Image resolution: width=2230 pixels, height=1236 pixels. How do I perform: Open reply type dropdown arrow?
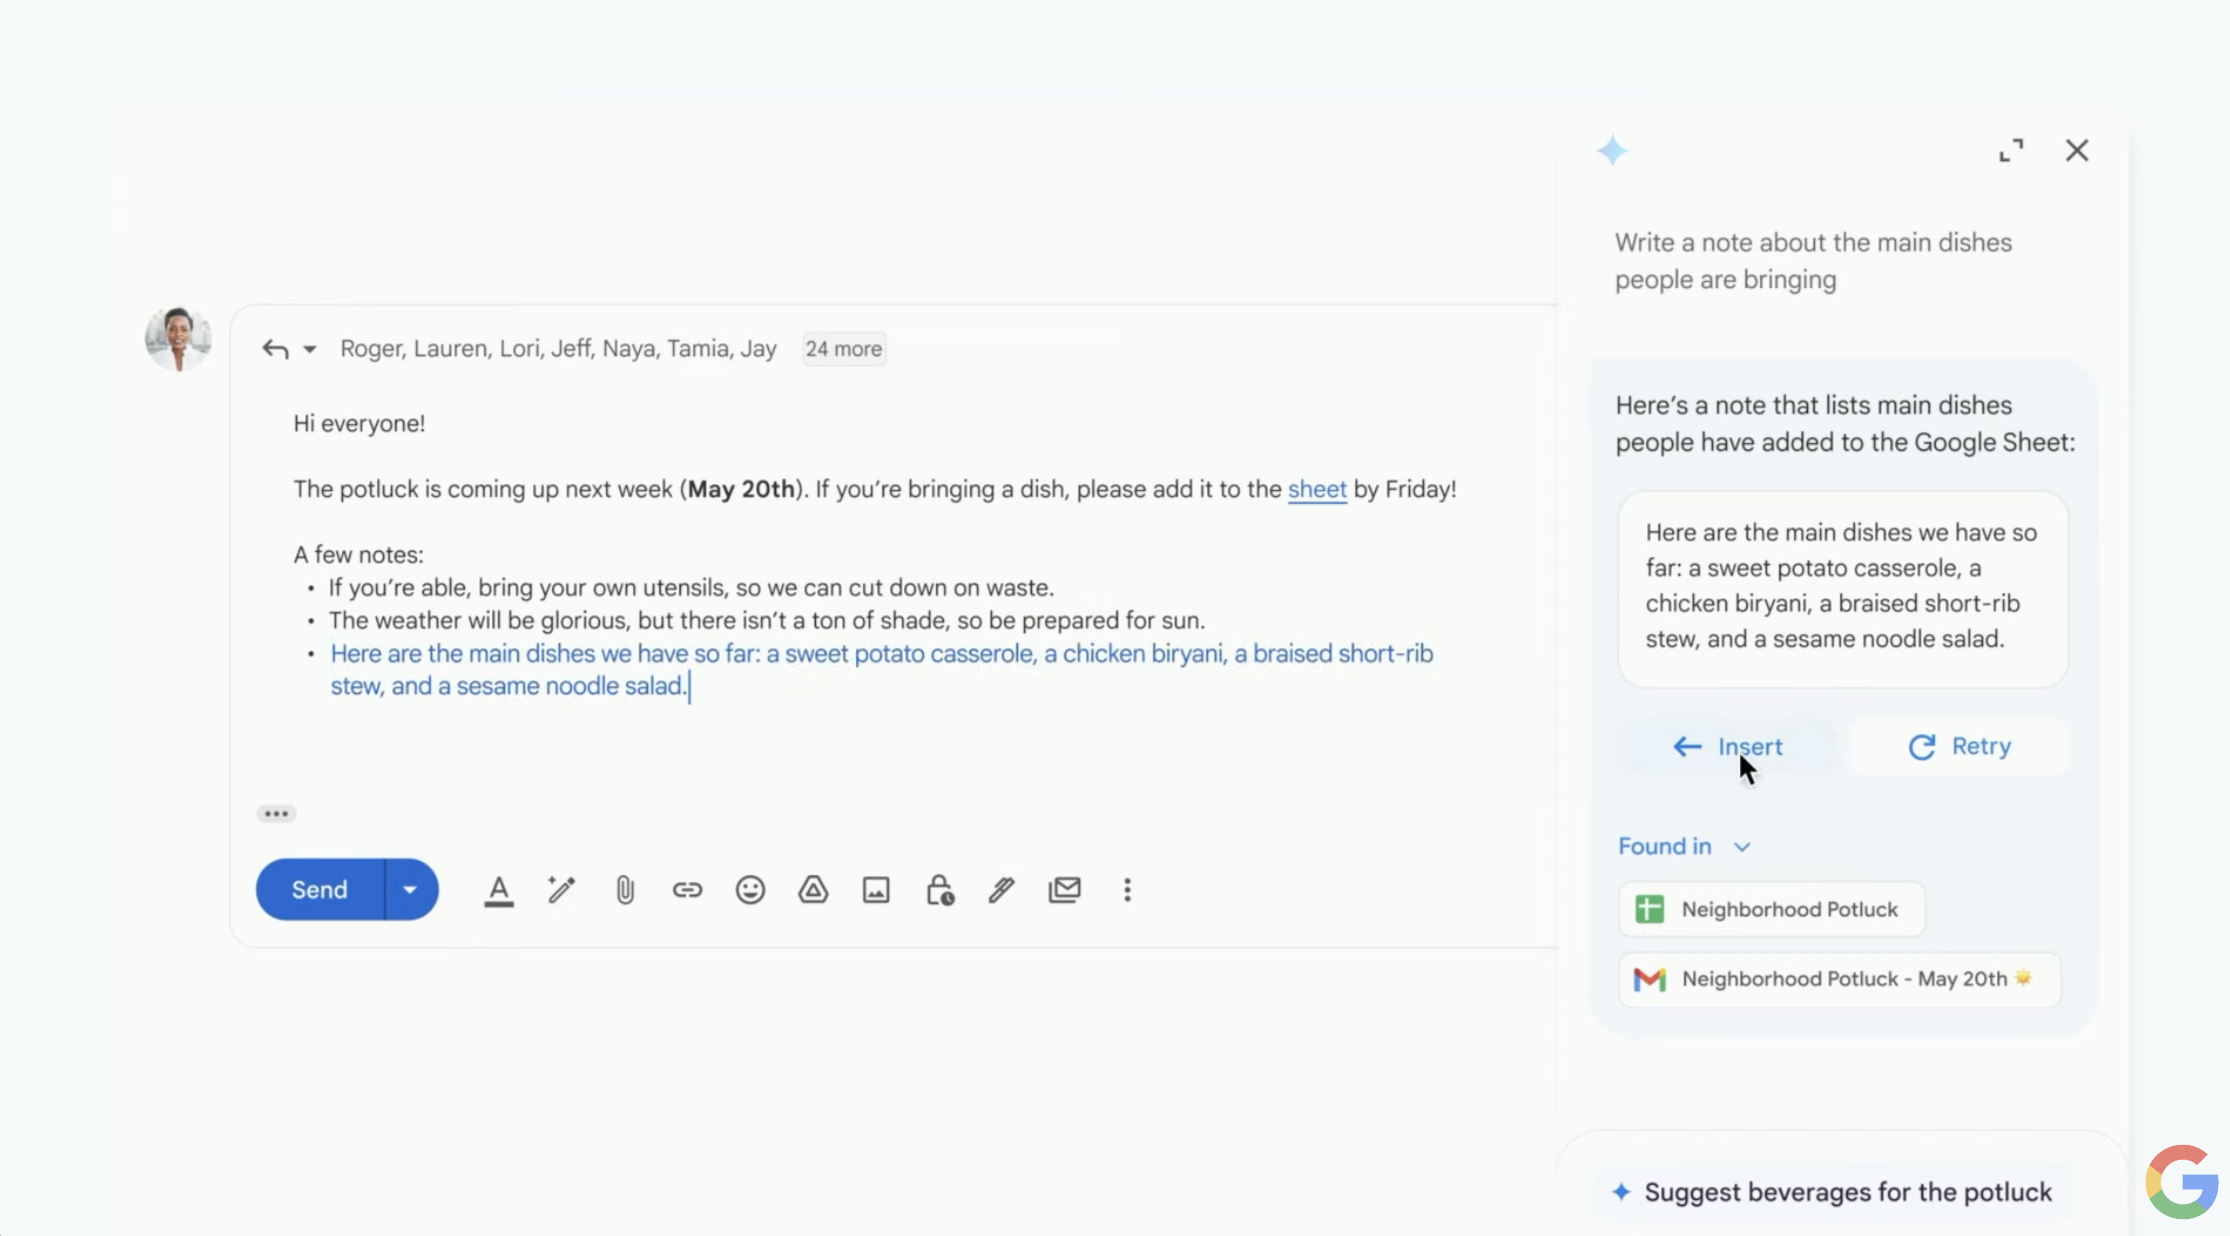(x=310, y=349)
